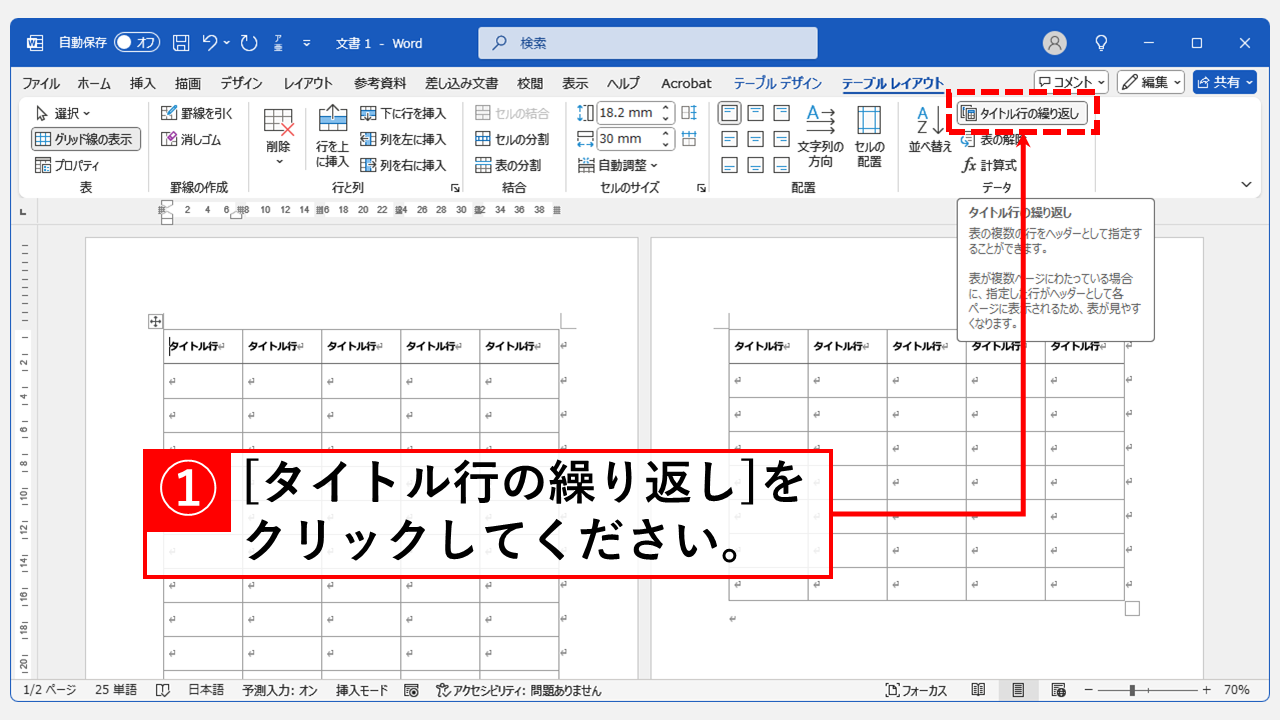Enable フォーカス mode
The width and height of the screenshot is (1280, 720).
[x=916, y=690]
